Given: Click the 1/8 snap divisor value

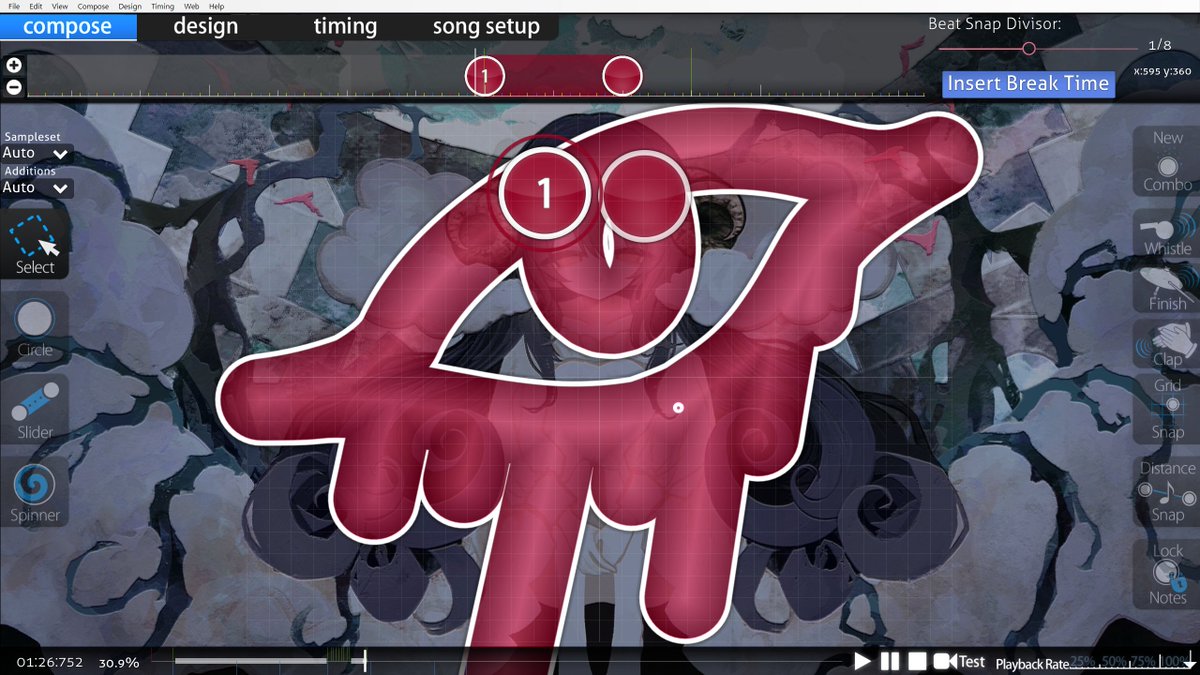Looking at the screenshot, I should [x=1160, y=45].
